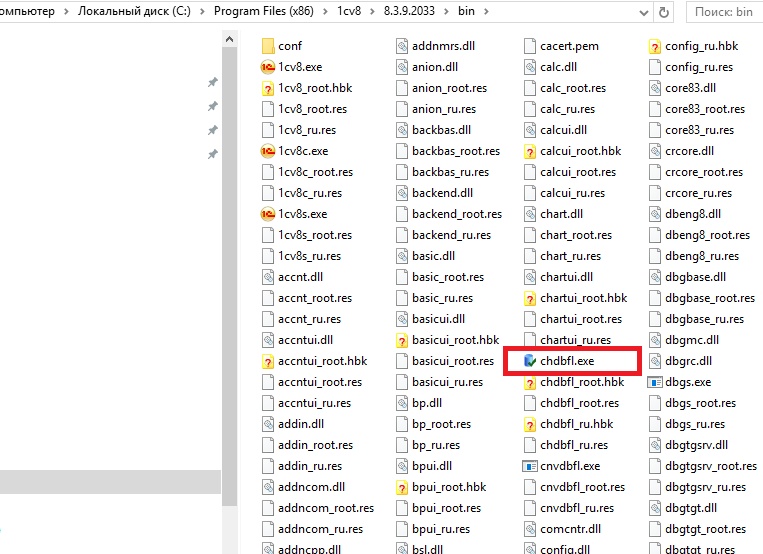Select file anion_root.res

tap(441, 88)
